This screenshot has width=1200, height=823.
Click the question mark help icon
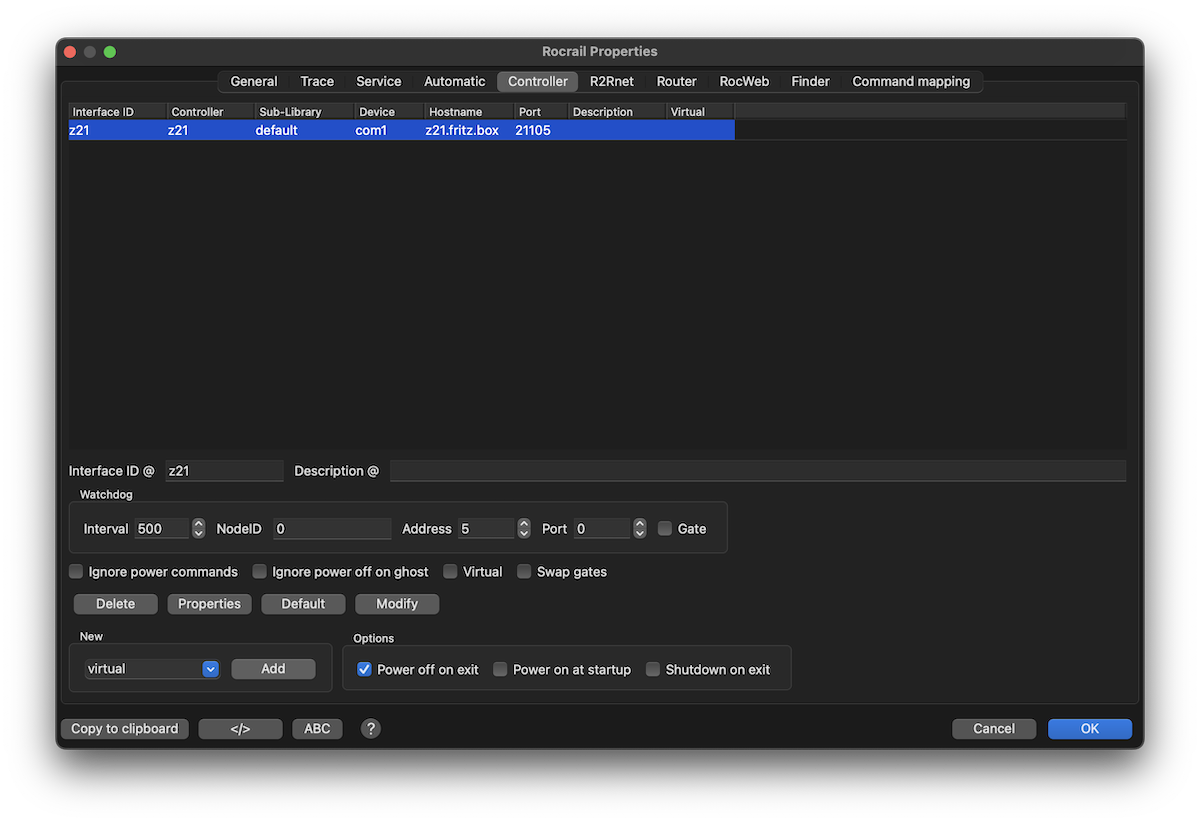(370, 729)
